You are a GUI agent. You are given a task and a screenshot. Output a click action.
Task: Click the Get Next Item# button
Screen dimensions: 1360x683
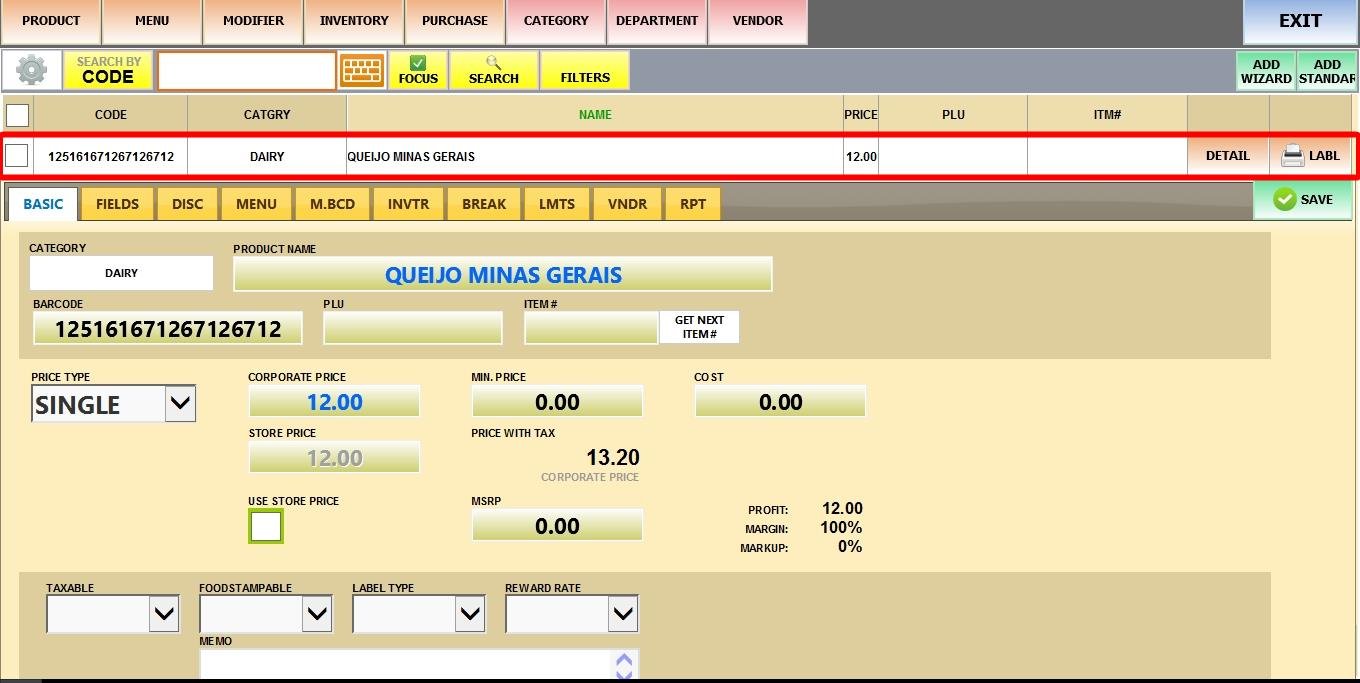pyautogui.click(x=699, y=327)
